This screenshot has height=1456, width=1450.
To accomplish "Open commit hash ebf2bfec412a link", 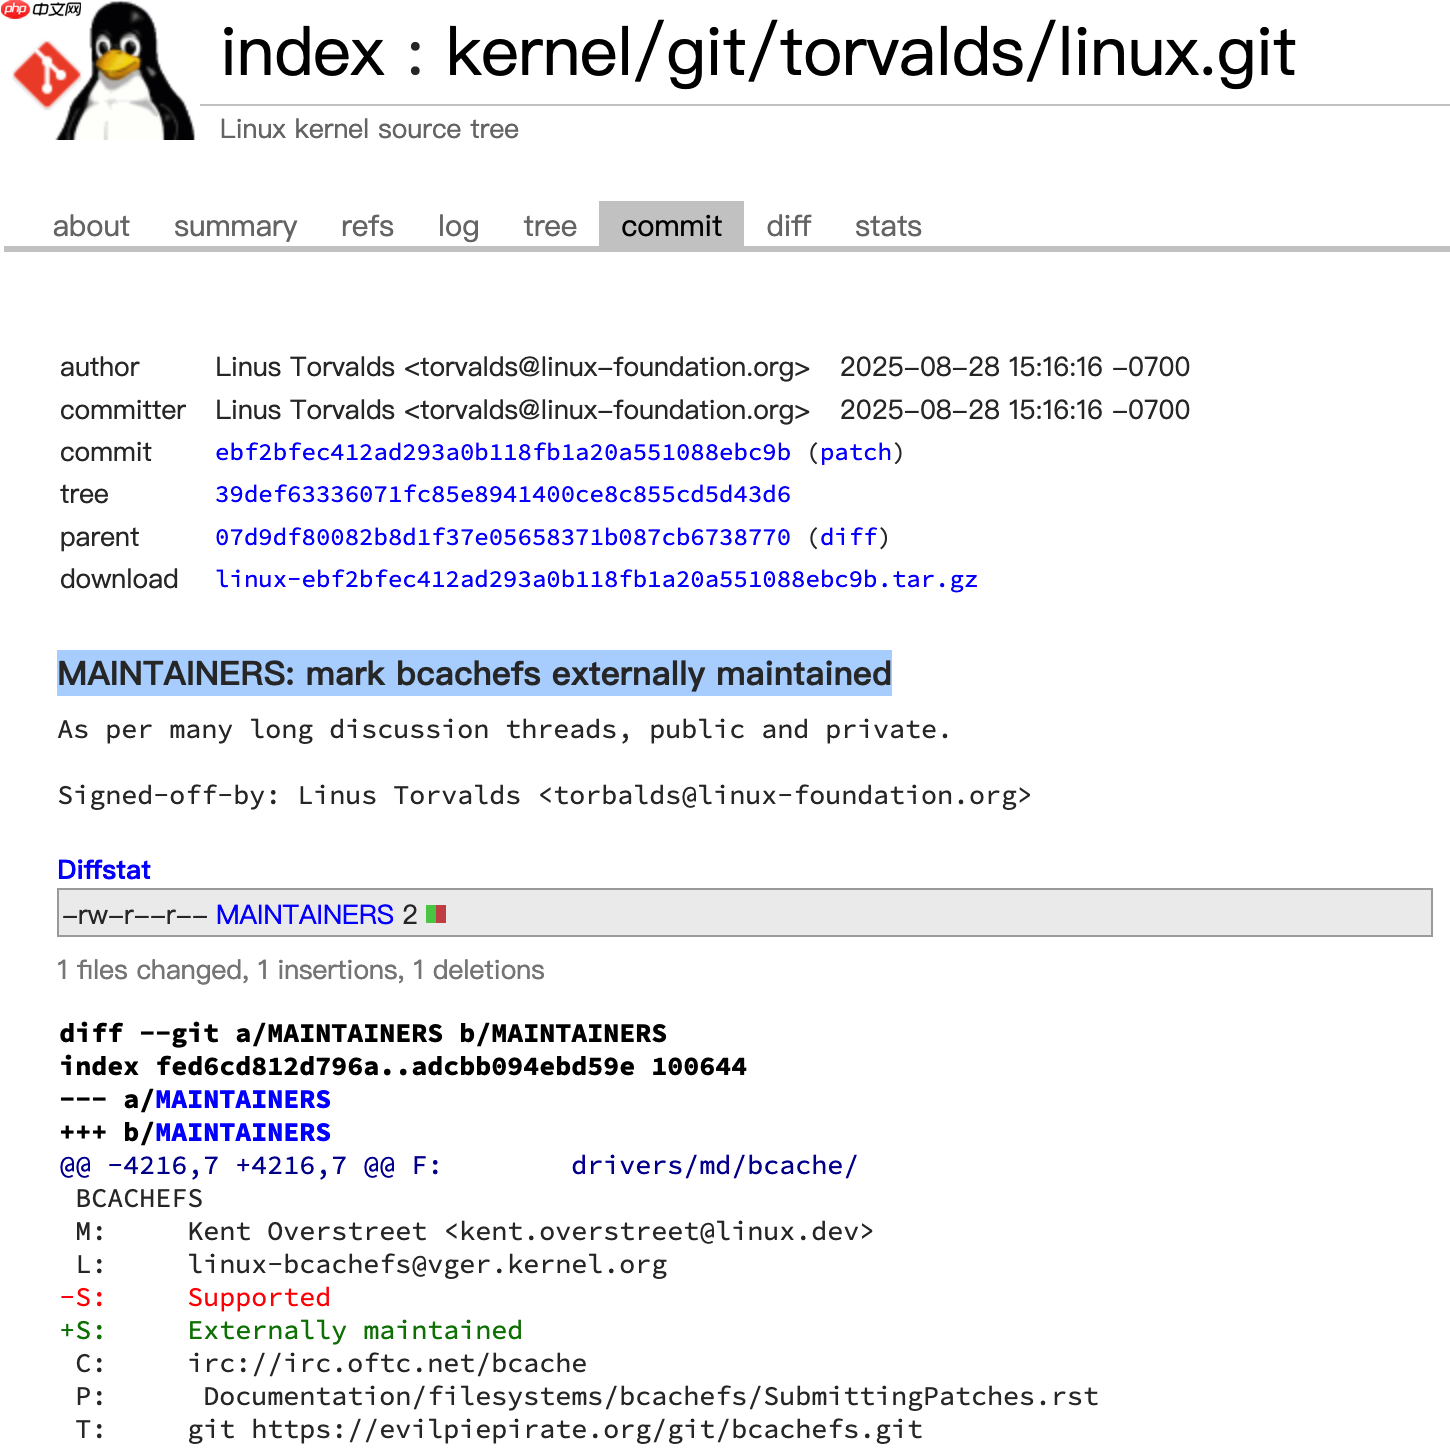I will [503, 452].
